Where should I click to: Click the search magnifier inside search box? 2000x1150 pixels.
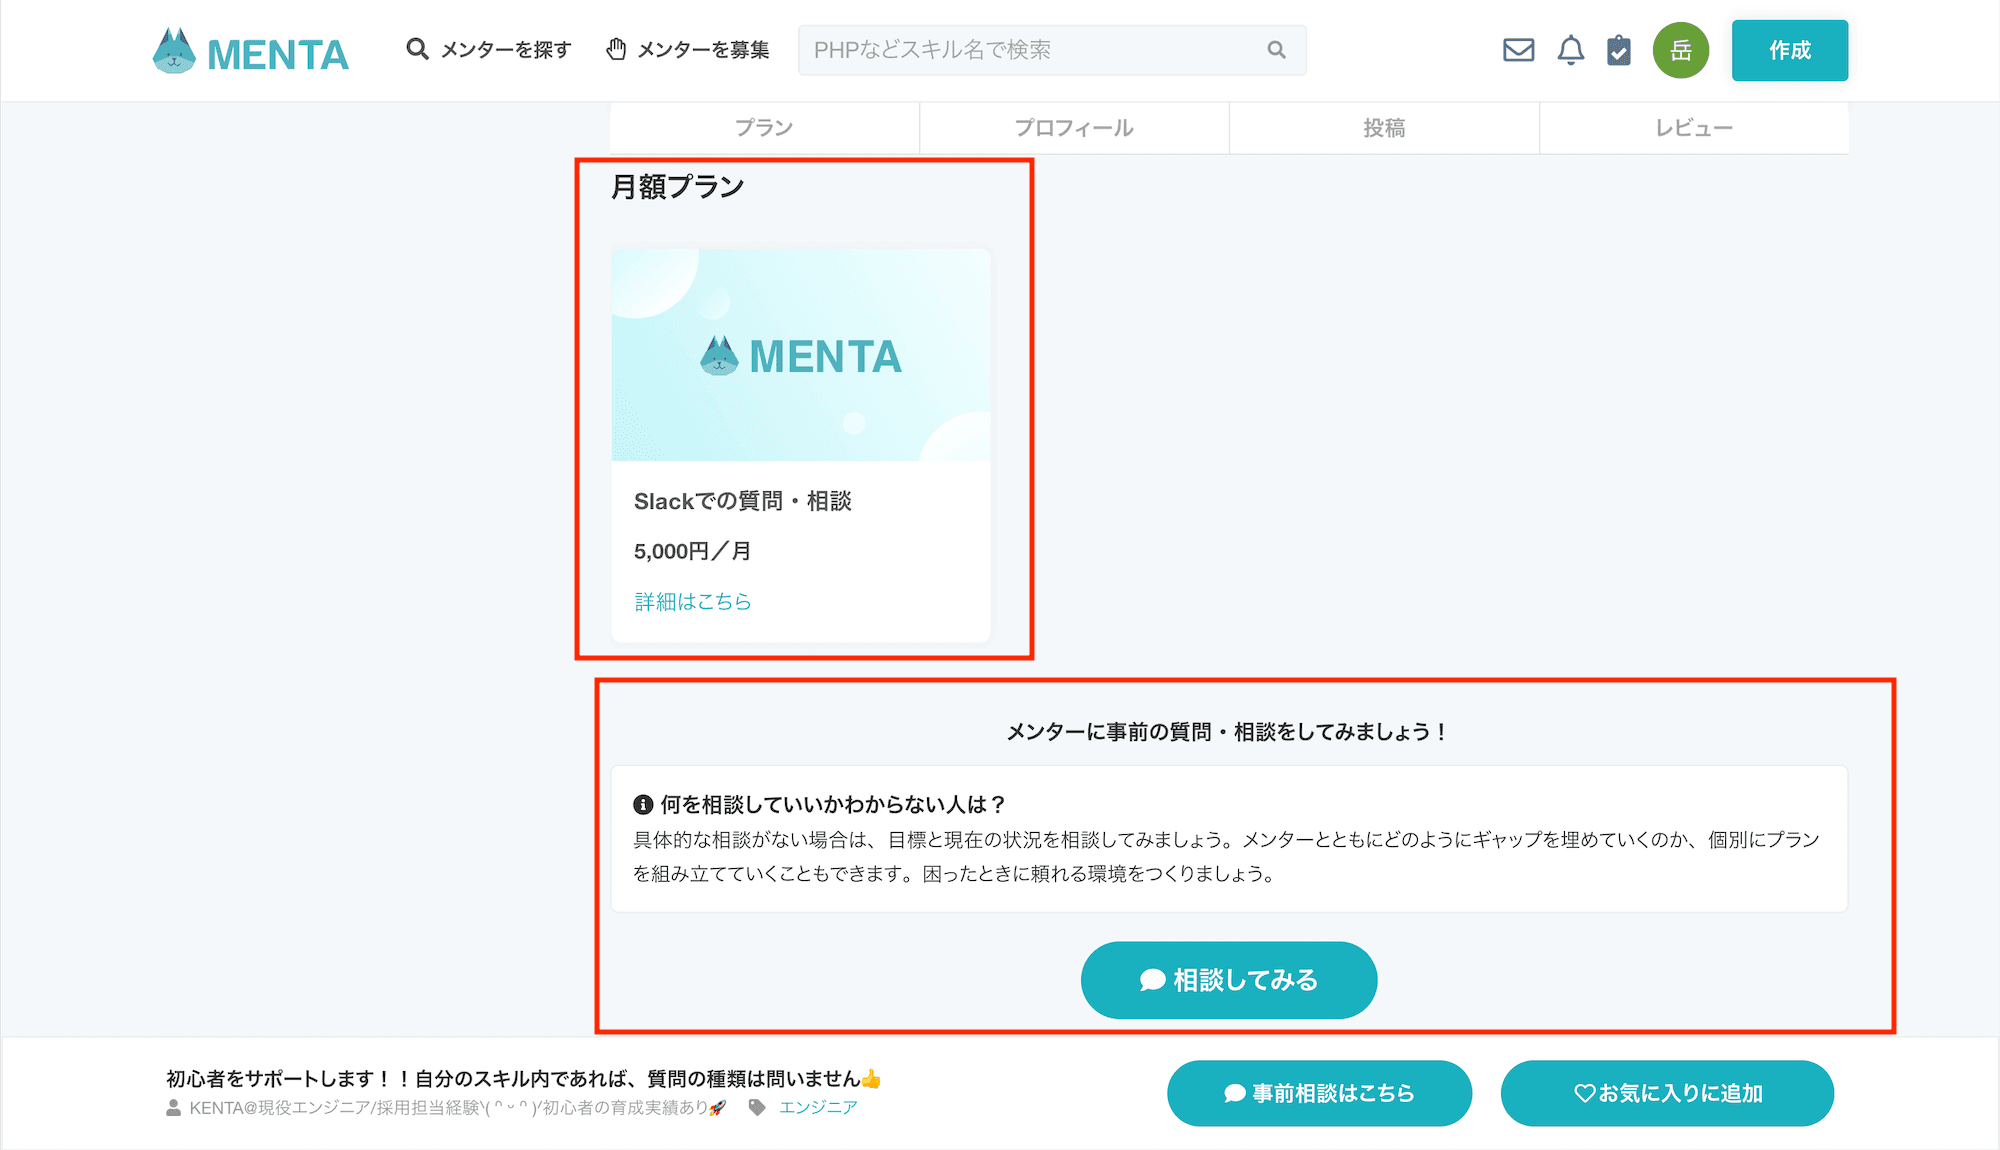[x=1276, y=50]
